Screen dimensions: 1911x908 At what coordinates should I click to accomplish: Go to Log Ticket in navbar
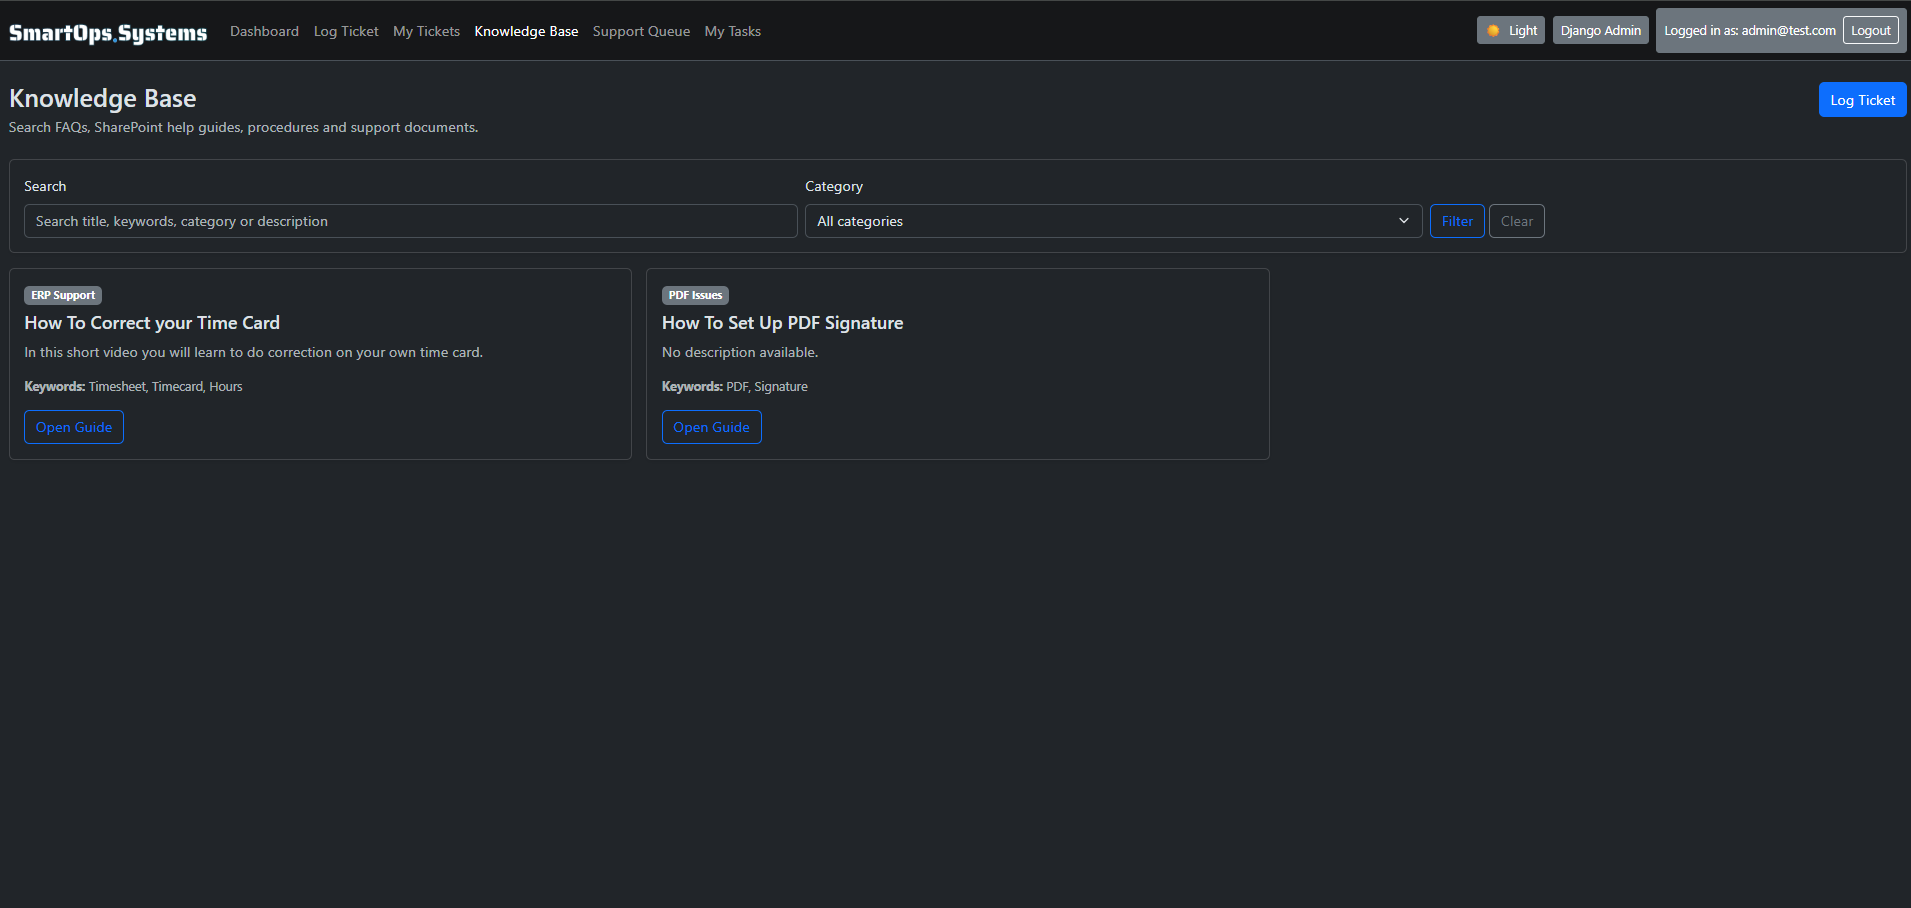coord(346,31)
